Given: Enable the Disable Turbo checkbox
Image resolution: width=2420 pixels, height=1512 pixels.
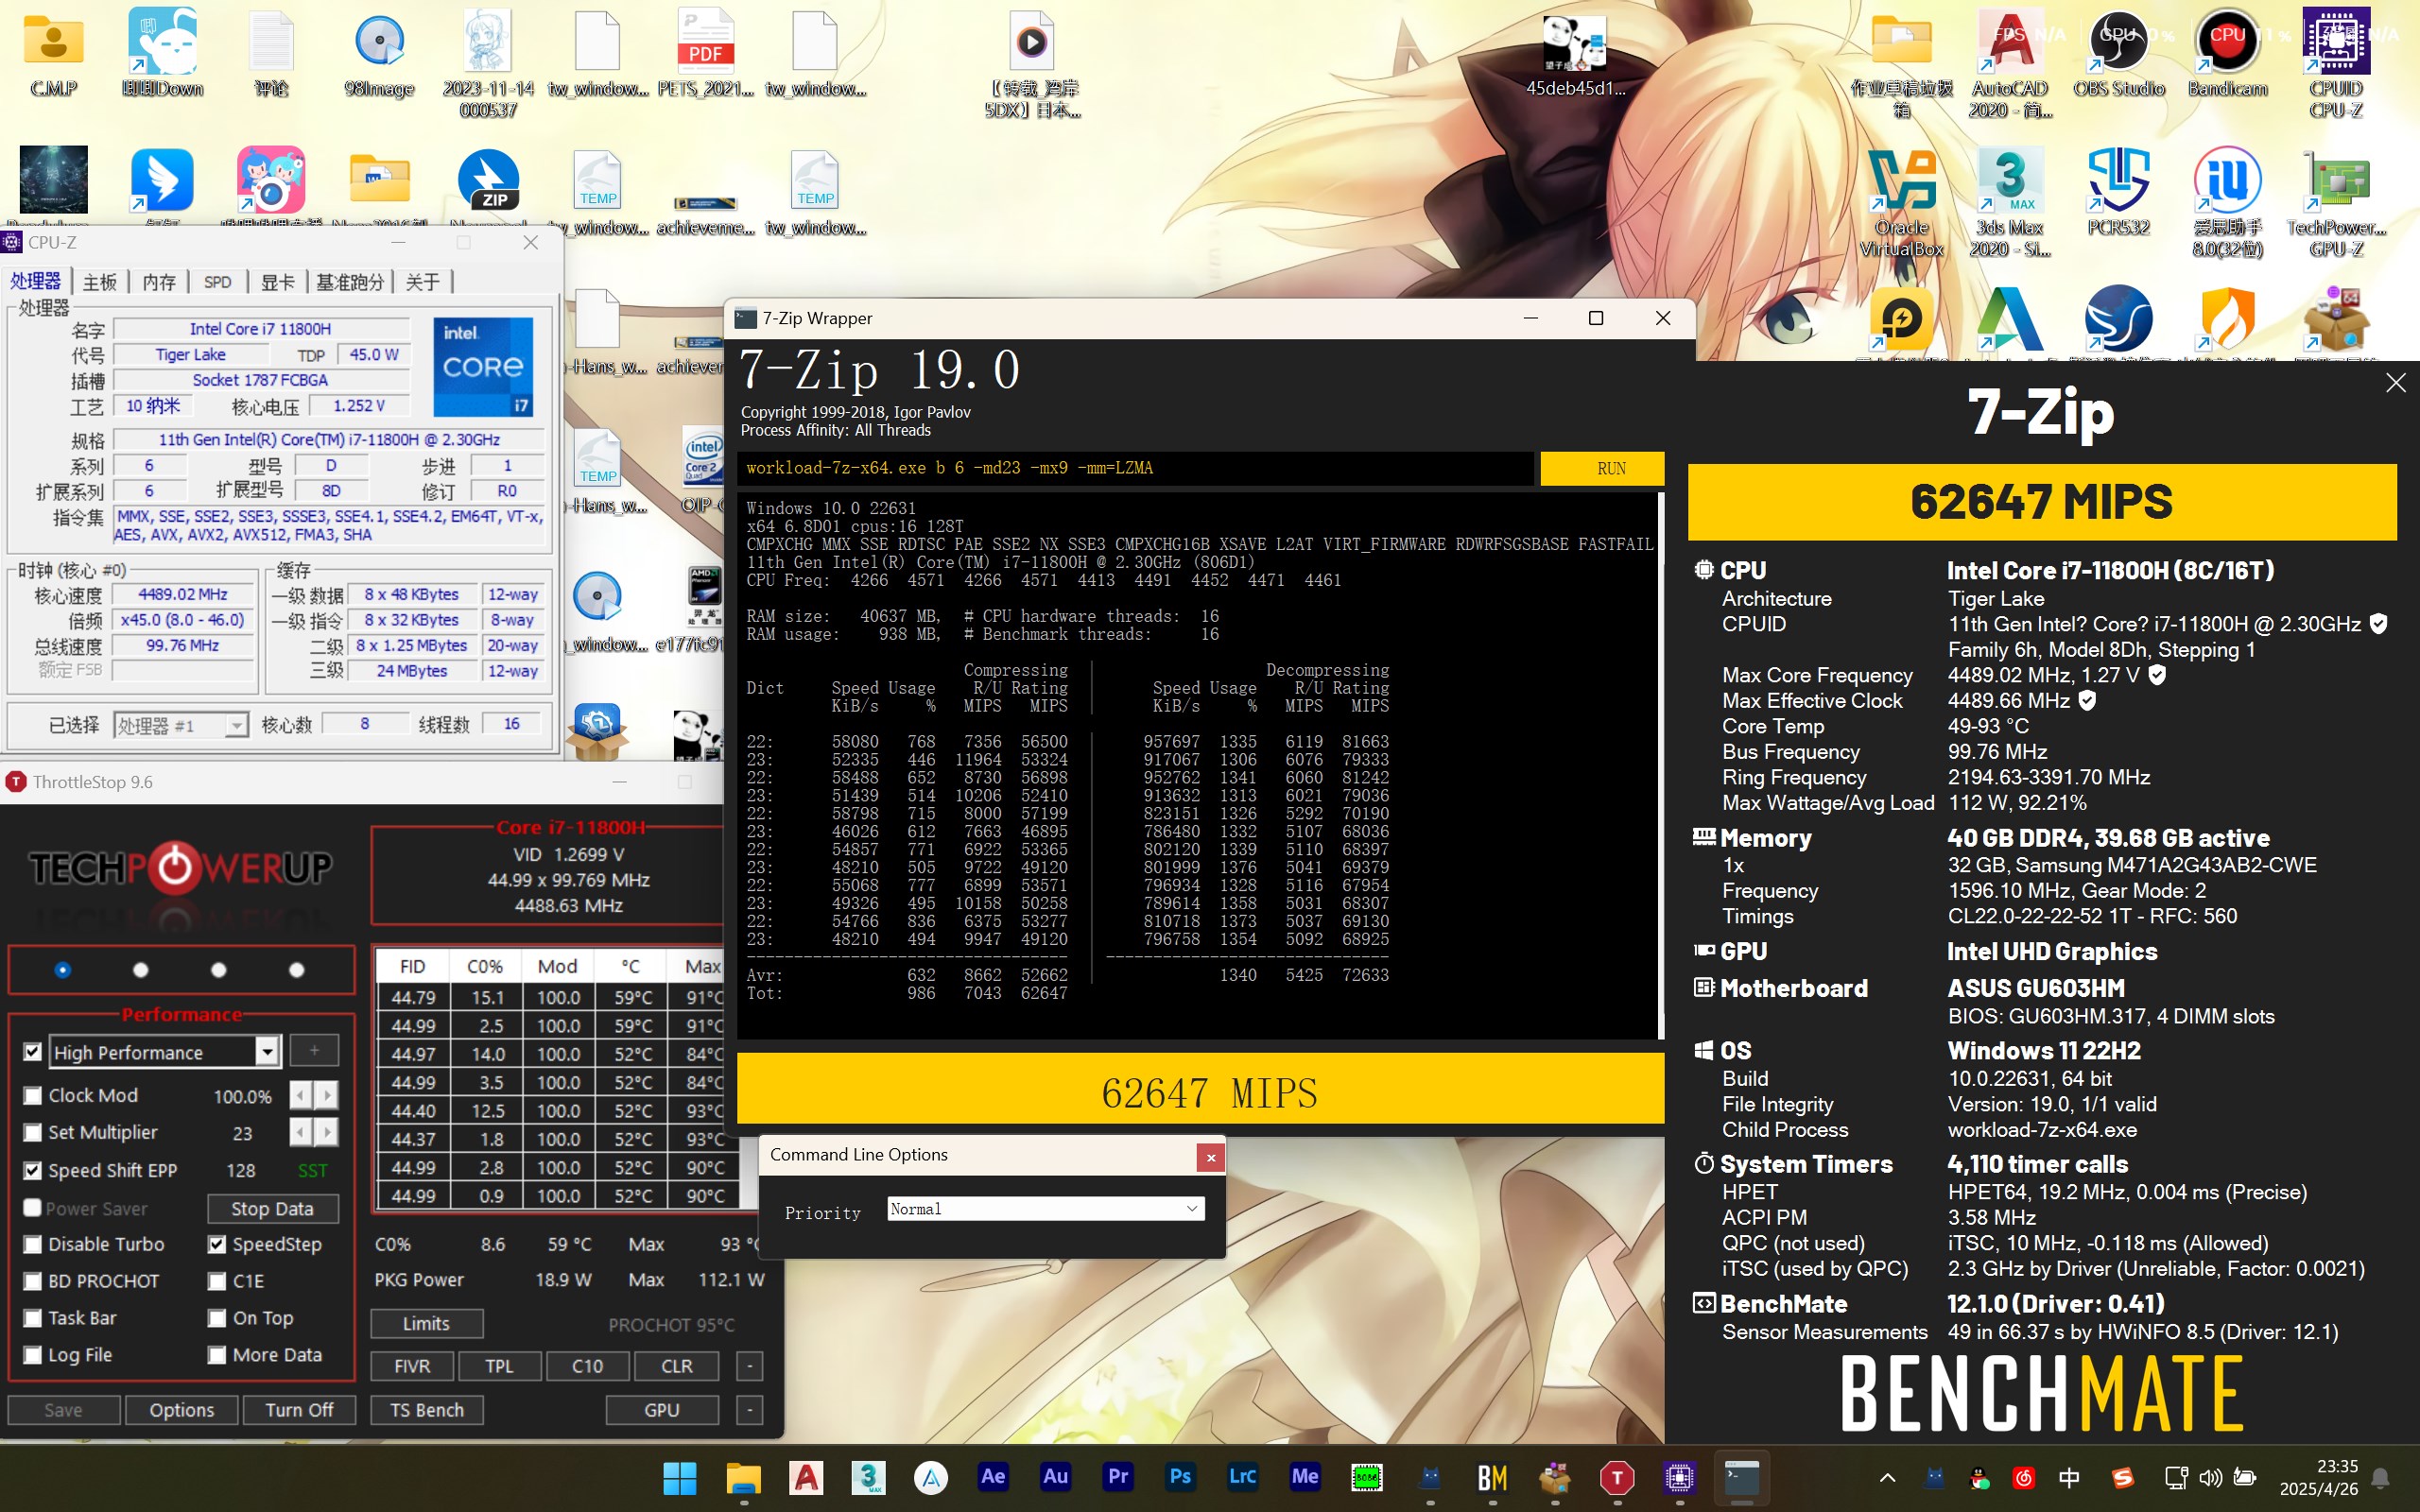Looking at the screenshot, I should coord(32,1245).
